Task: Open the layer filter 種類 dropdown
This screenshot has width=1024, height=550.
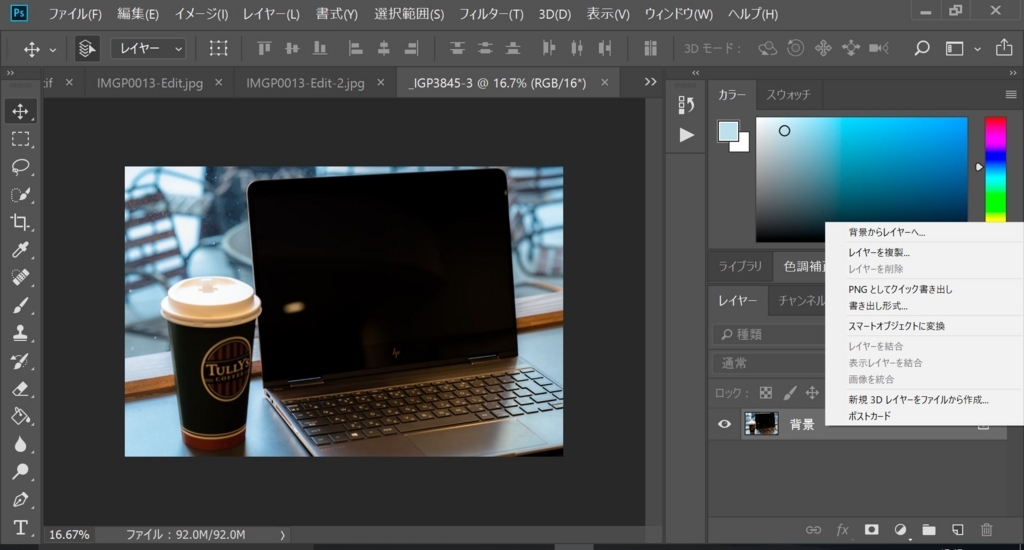Action: (x=769, y=334)
